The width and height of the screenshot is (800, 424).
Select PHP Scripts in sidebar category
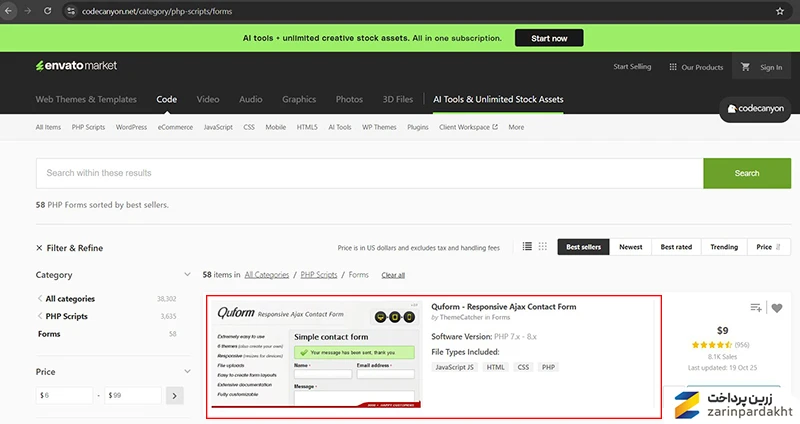pyautogui.click(x=66, y=316)
